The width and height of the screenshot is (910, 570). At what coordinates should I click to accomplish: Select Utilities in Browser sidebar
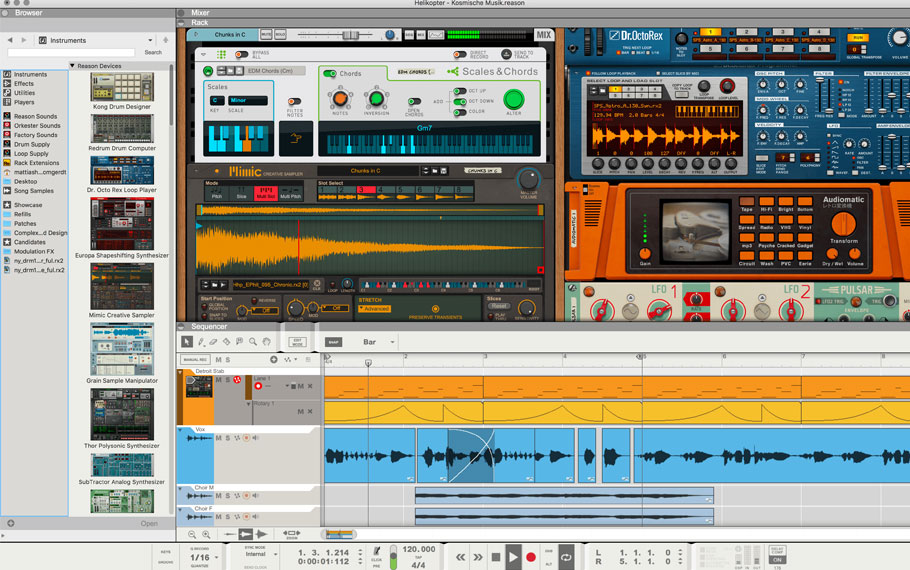tap(24, 93)
